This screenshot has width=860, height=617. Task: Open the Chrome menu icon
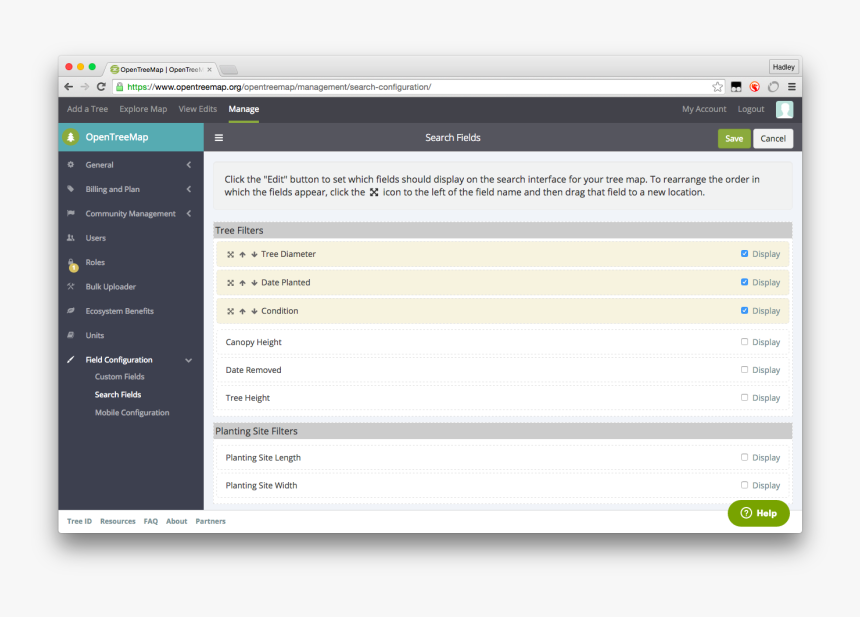[x=791, y=87]
